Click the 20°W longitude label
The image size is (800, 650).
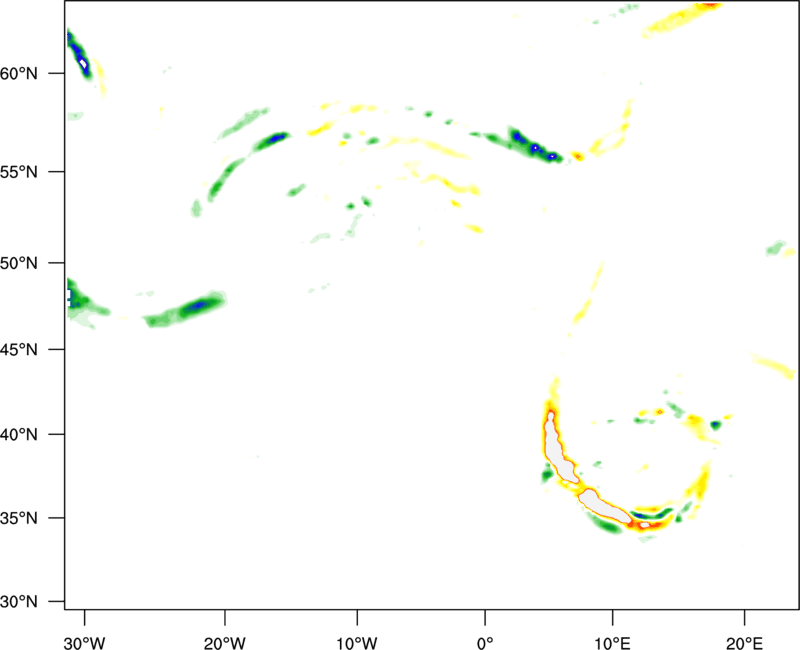[x=225, y=643]
